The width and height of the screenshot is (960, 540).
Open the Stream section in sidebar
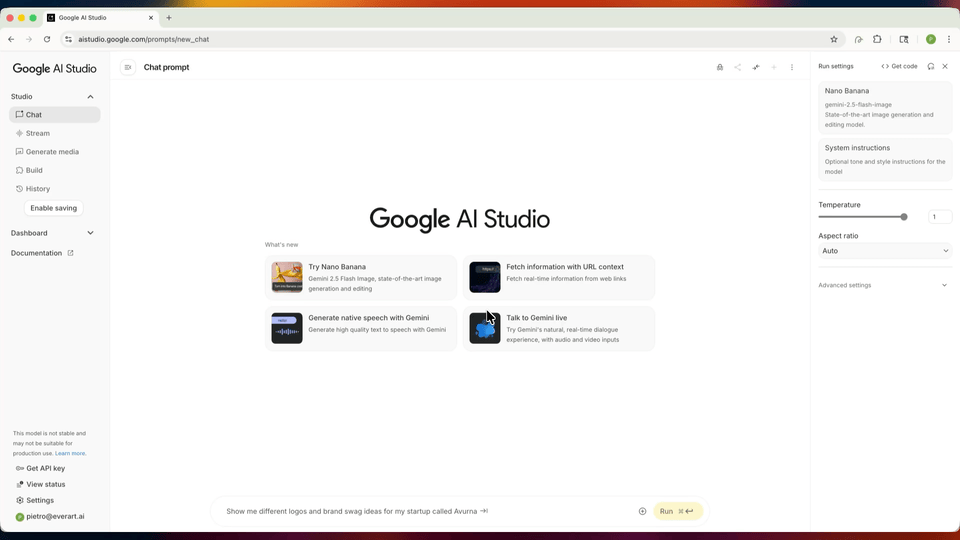pyautogui.click(x=54, y=133)
